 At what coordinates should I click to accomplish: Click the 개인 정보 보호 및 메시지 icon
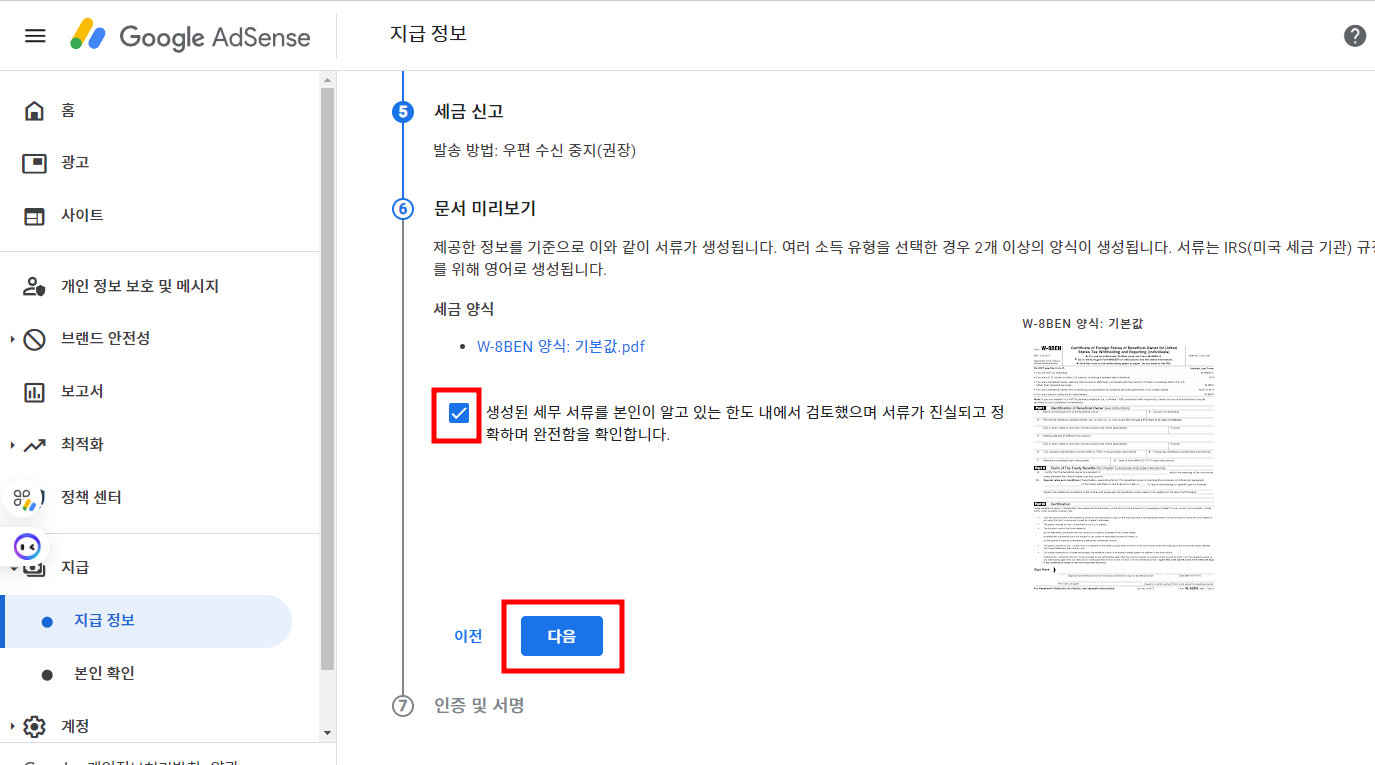pos(35,285)
